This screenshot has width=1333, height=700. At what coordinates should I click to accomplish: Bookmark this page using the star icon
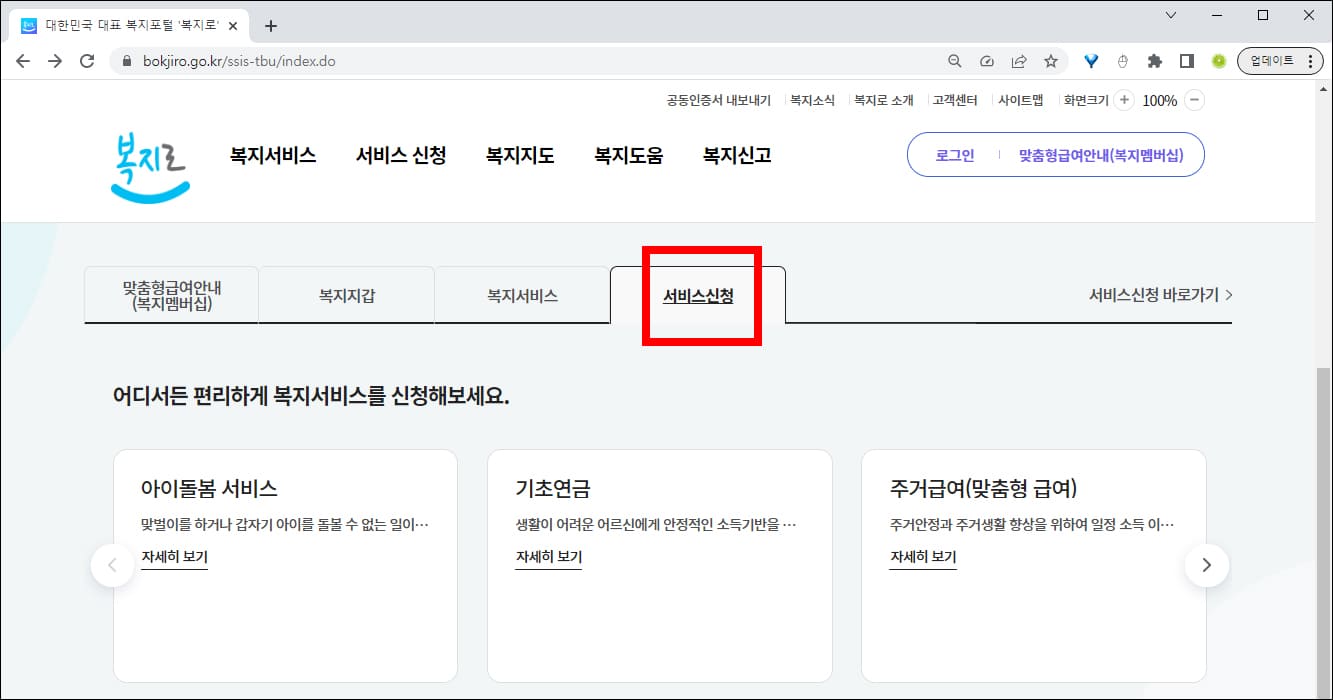coord(1051,60)
